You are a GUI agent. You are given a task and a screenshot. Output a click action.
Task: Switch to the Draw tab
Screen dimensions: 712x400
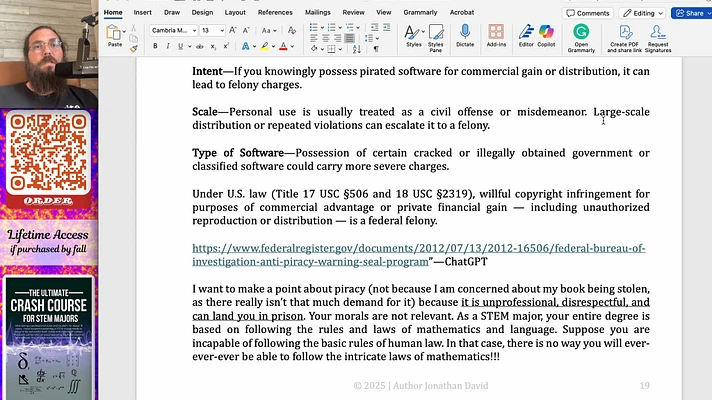tap(172, 12)
